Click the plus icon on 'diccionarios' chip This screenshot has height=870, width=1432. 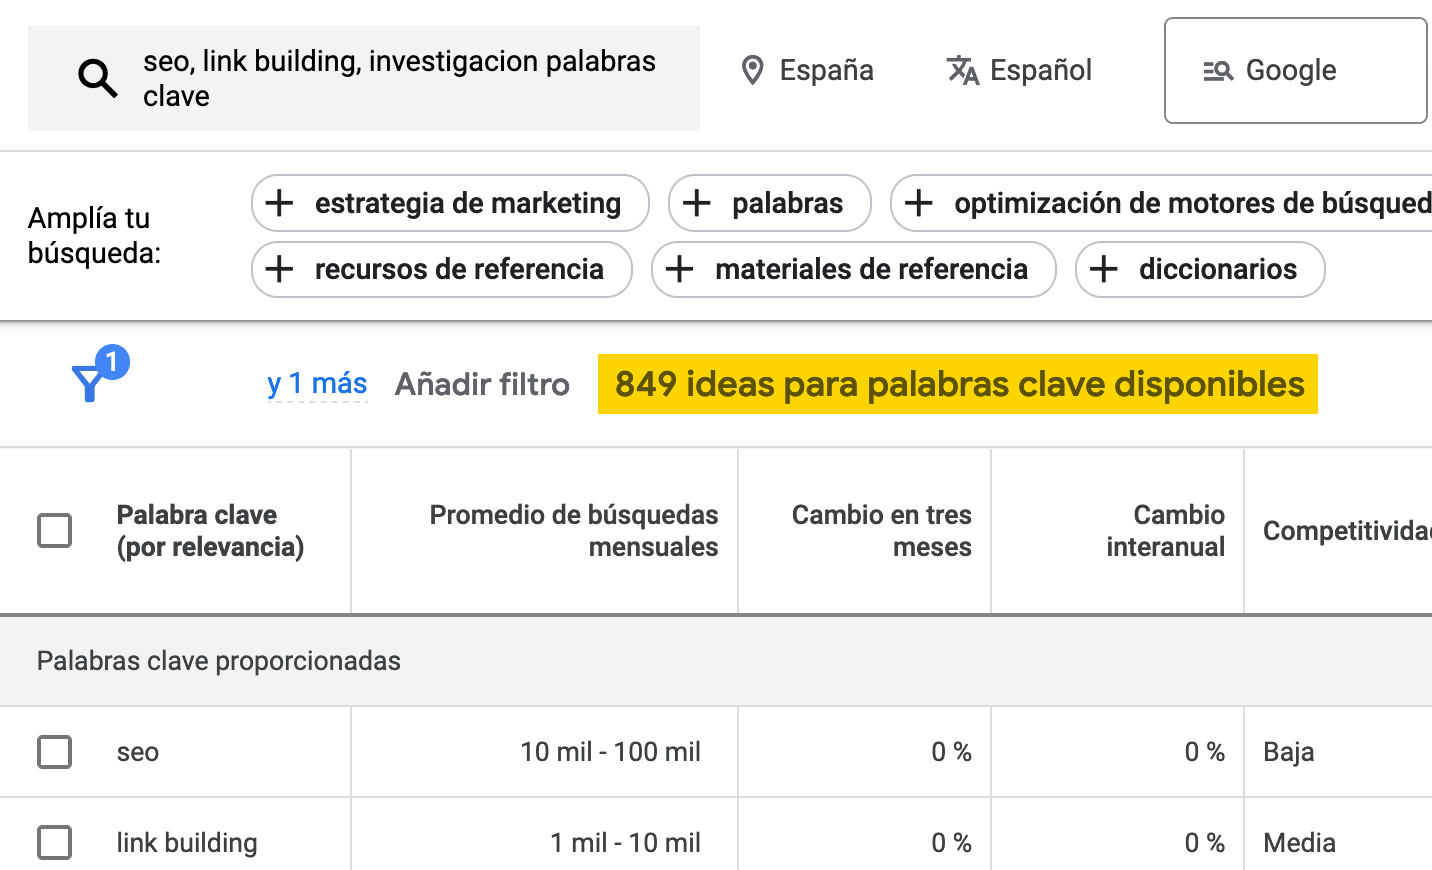[x=1104, y=269]
